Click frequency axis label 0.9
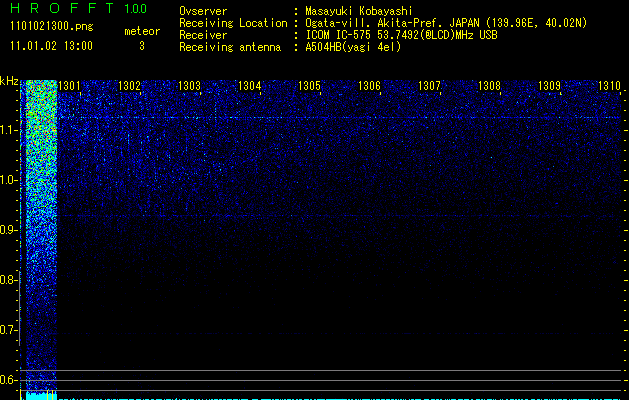629x400 pixels. [x=8, y=230]
